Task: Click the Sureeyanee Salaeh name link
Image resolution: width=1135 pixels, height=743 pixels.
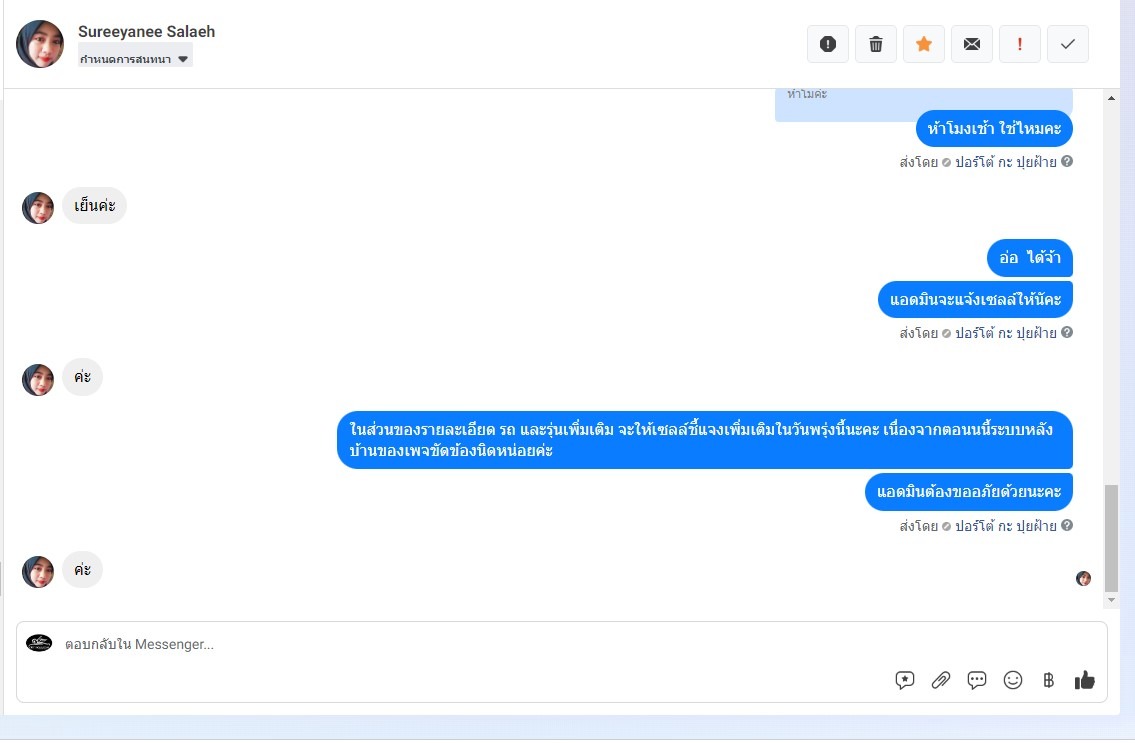Action: (146, 32)
